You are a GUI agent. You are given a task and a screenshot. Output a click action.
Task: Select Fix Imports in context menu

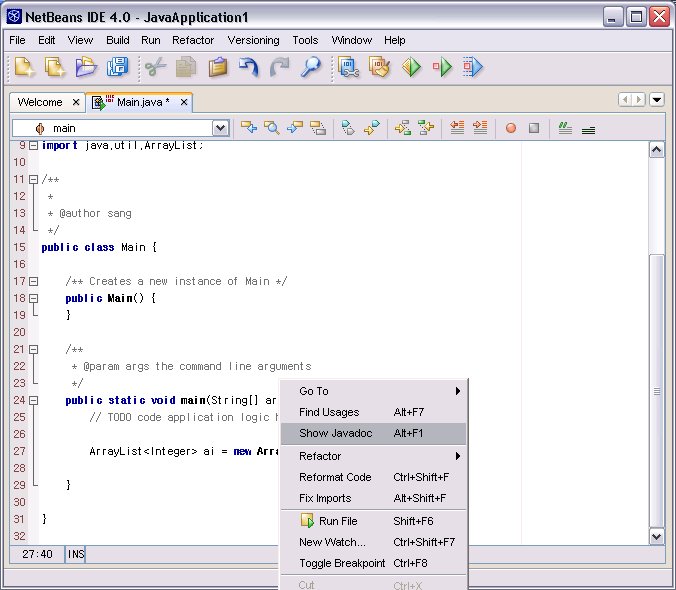tap(373, 498)
